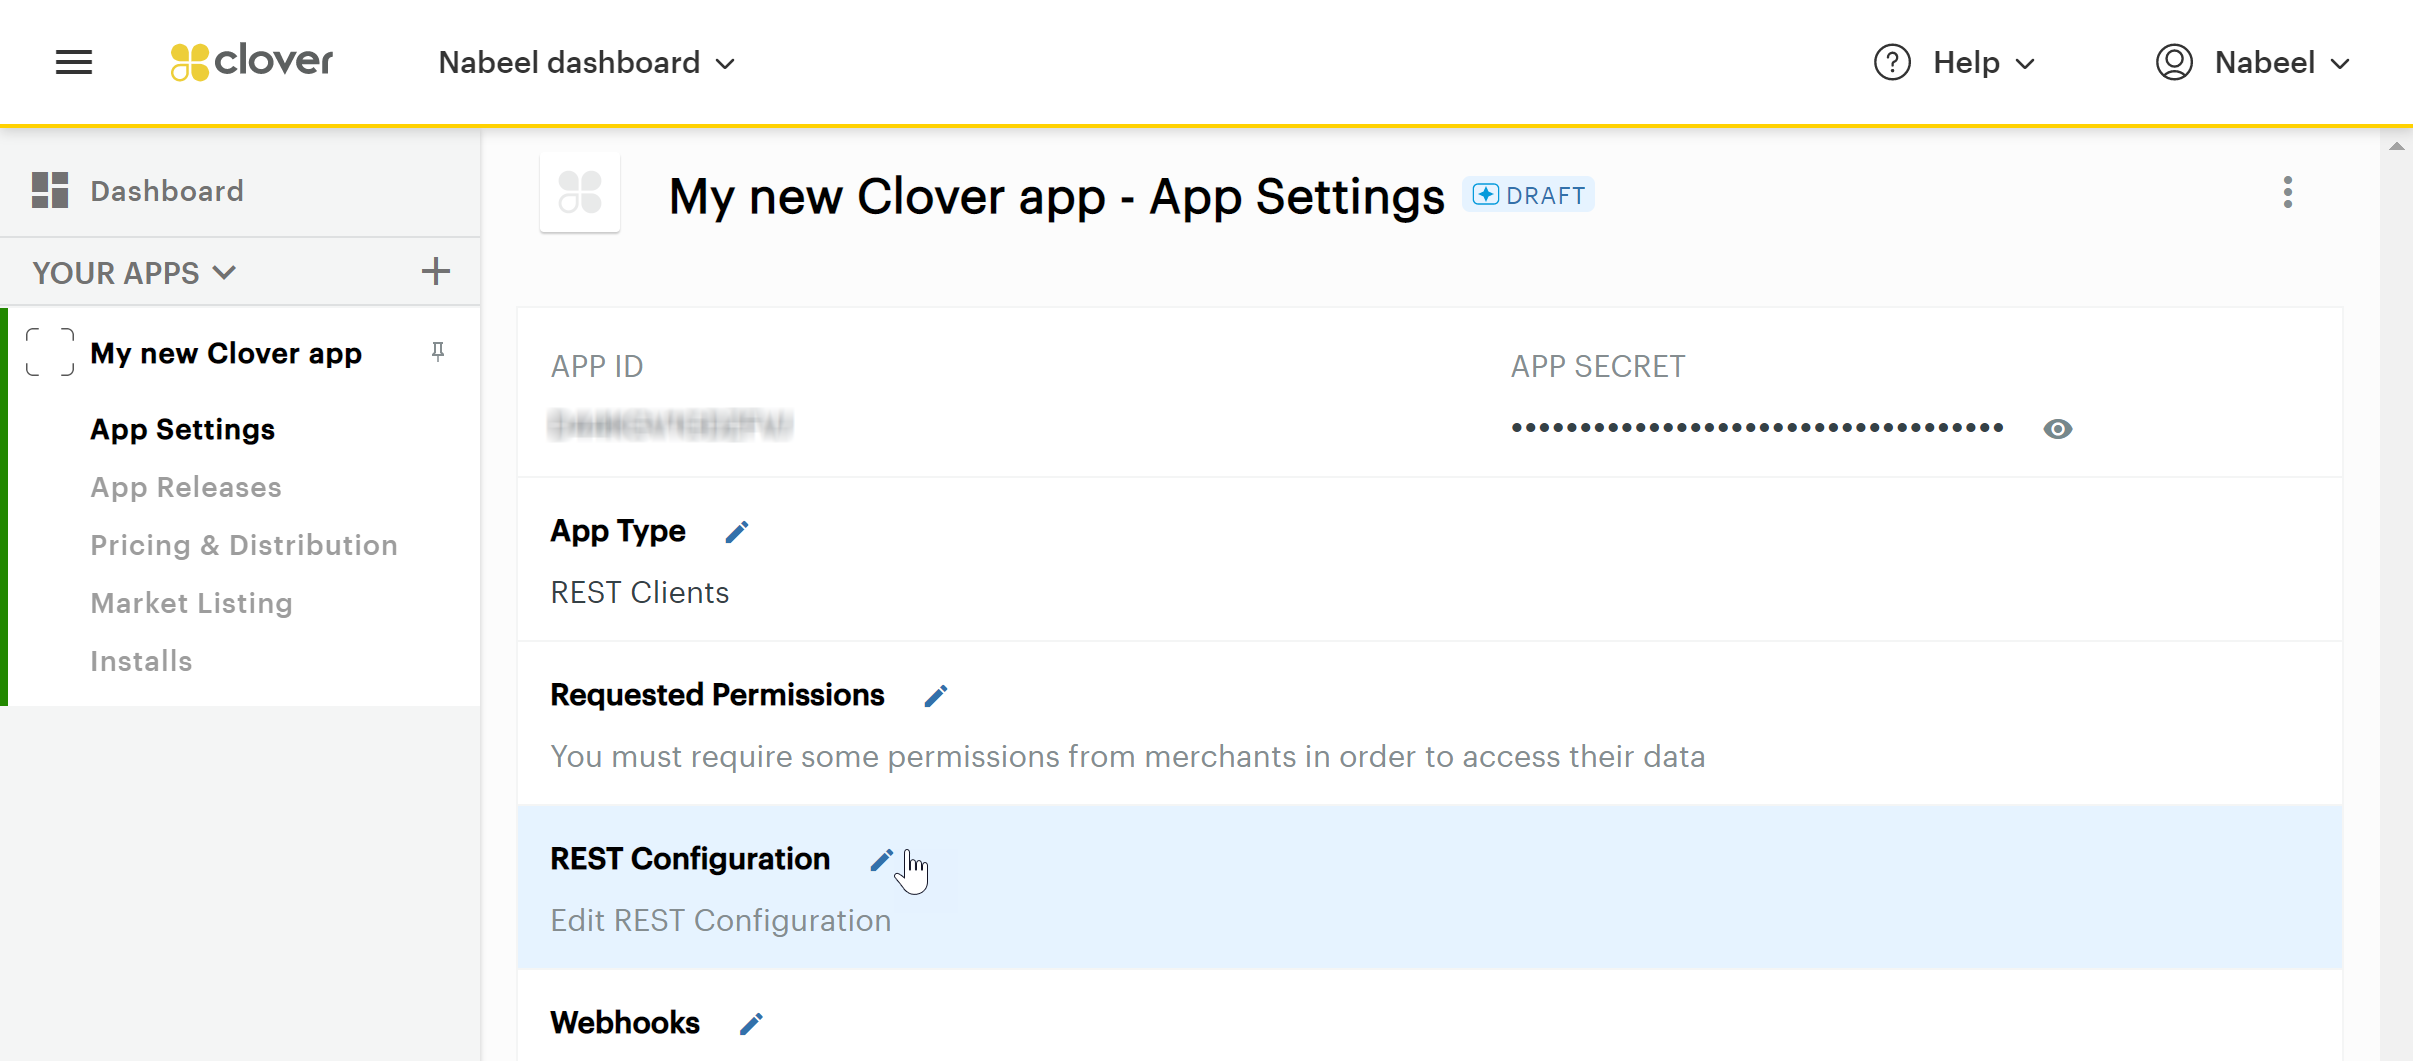Click the DRAFT status badge

coord(1528,195)
